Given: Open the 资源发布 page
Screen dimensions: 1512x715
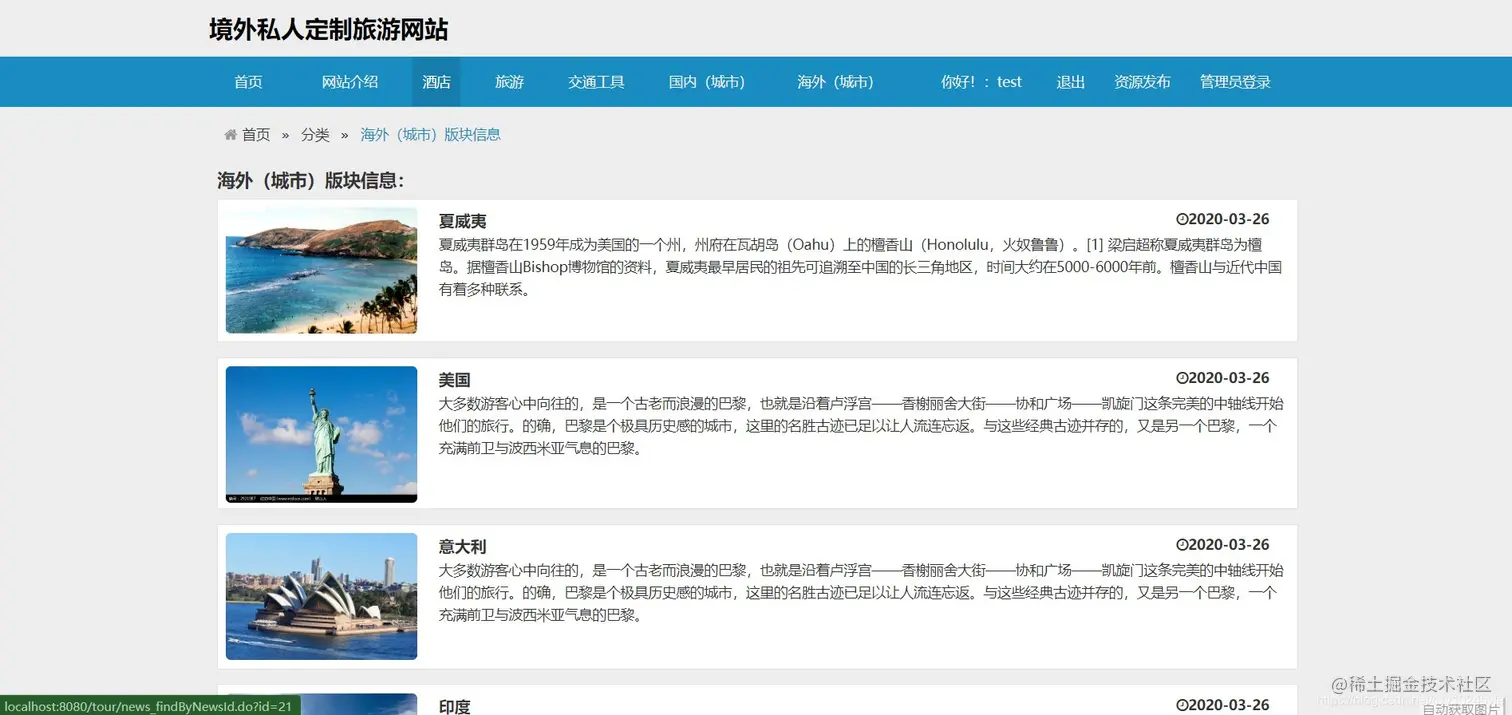Looking at the screenshot, I should [x=1142, y=82].
